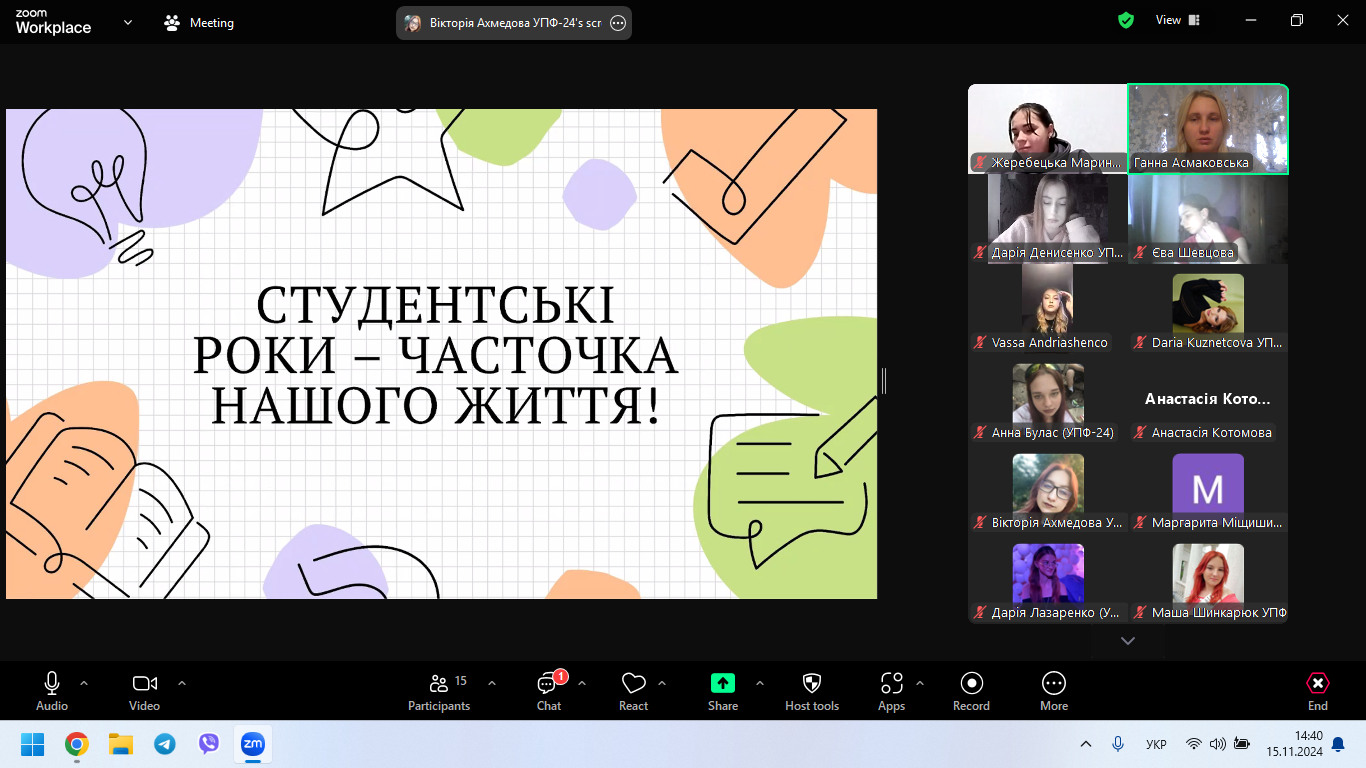1366x768 pixels.
Task: Open Viber from taskbar
Action: coord(209,744)
